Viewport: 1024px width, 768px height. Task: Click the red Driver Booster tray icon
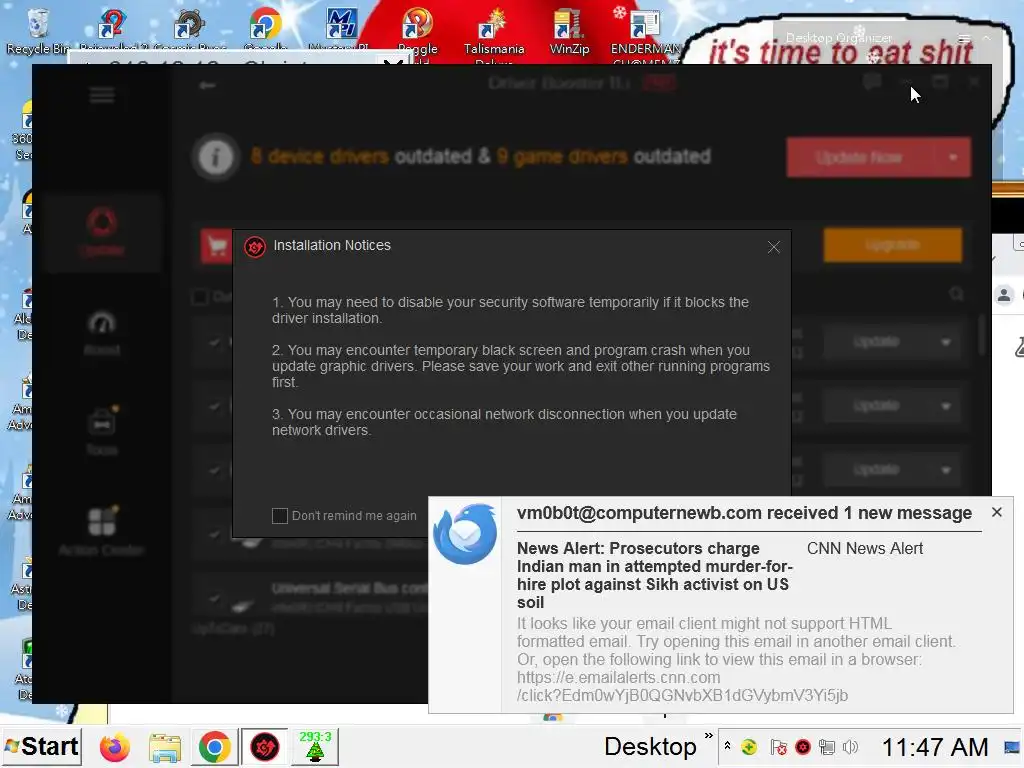[803, 747]
